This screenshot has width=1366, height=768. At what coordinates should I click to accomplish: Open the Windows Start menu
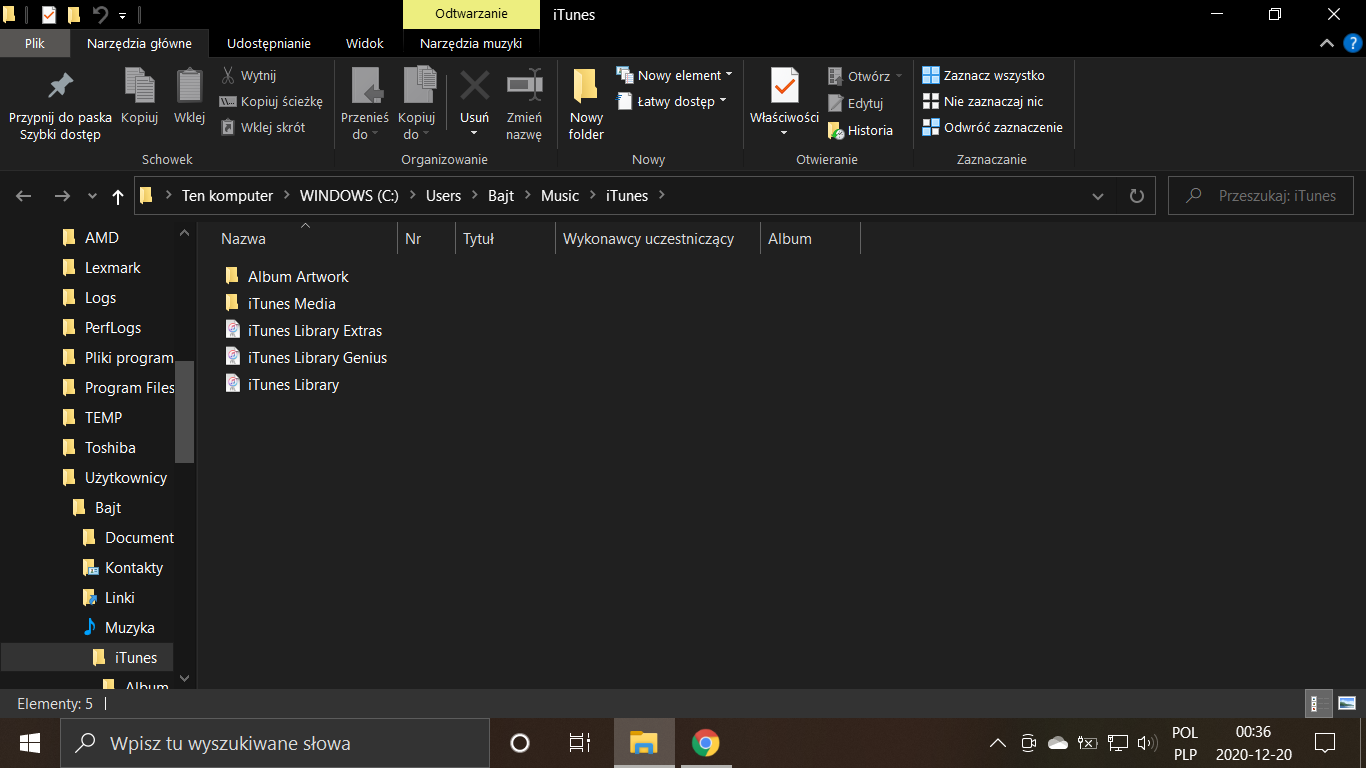[x=29, y=743]
